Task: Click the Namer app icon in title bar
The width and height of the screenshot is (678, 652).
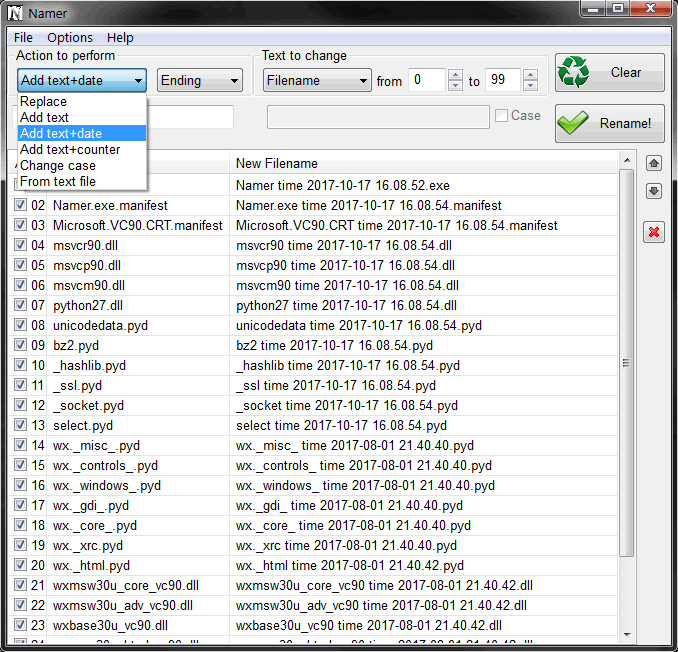Action: [x=15, y=12]
